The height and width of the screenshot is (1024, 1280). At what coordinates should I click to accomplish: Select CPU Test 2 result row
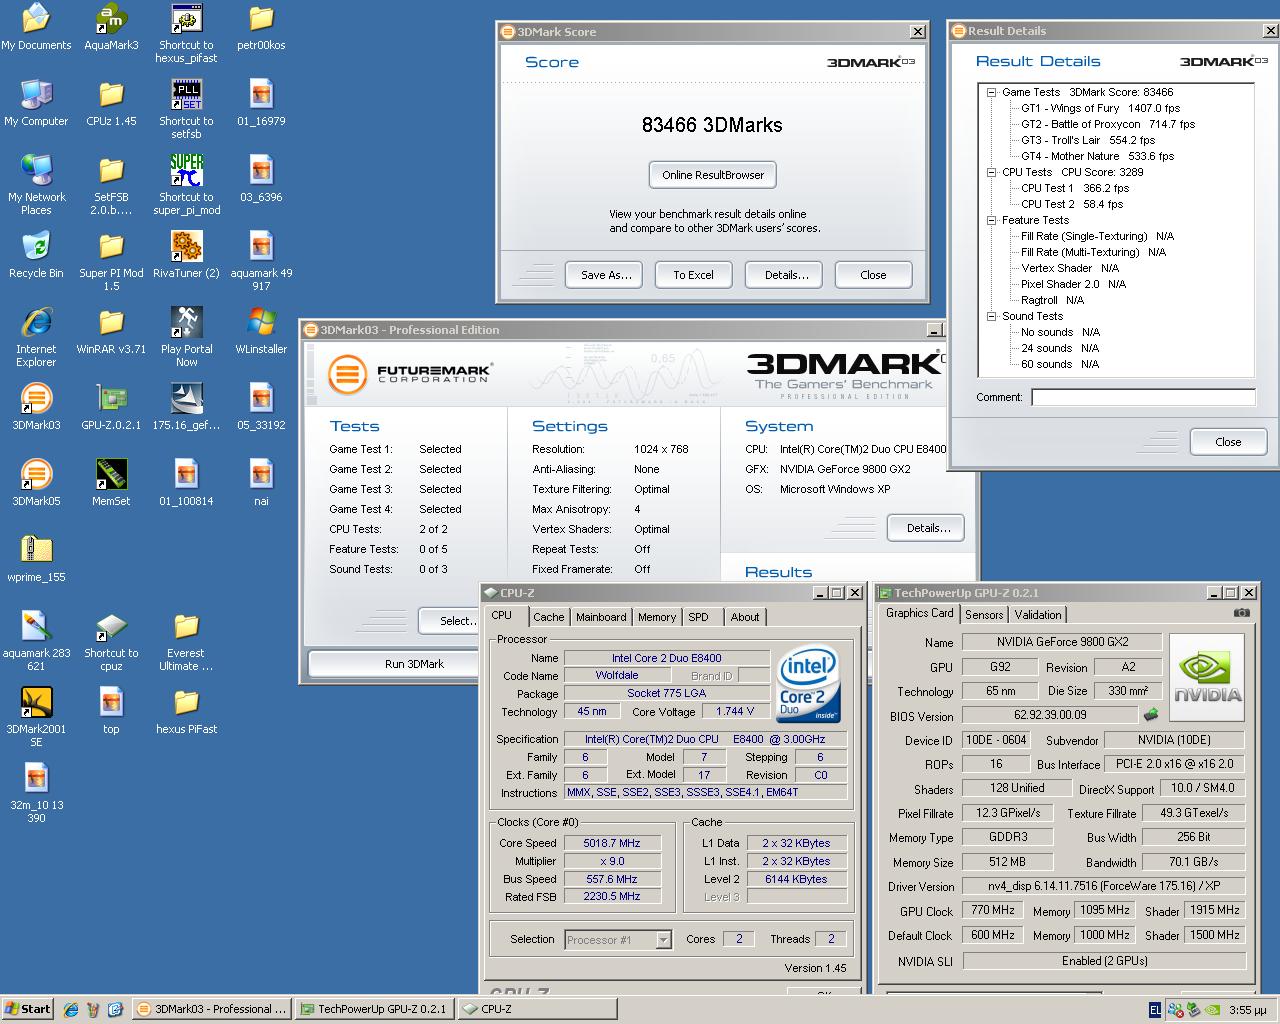pos(1071,204)
